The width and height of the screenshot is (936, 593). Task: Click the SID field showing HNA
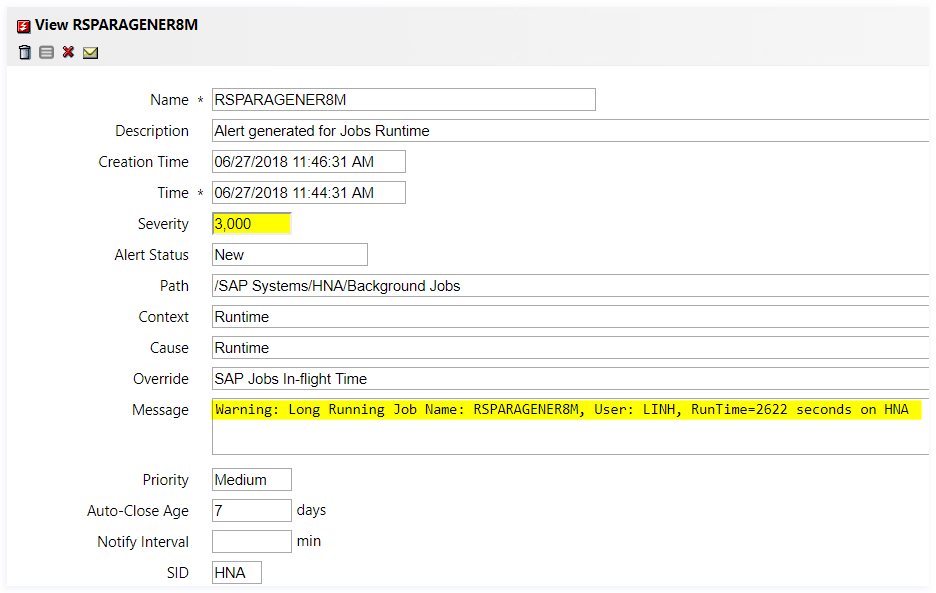coord(236,573)
